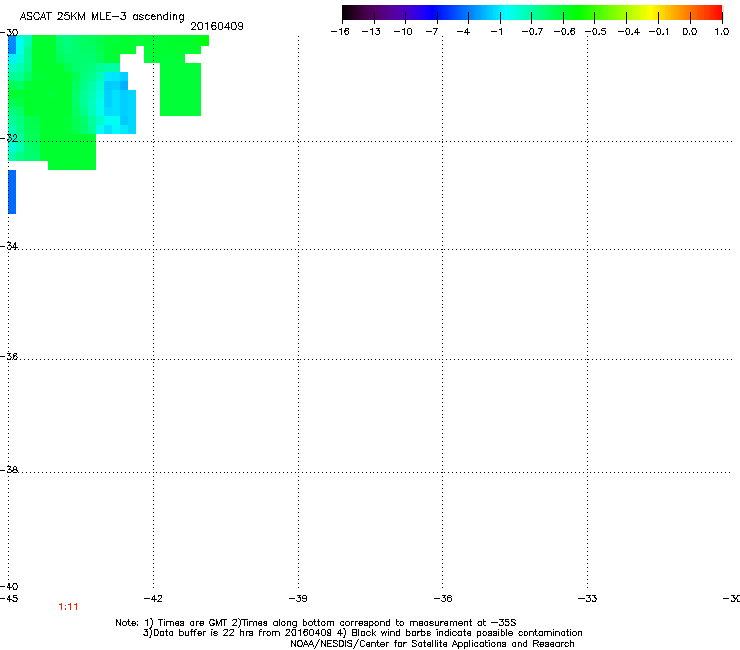Image resolution: width=740 pixels, height=650 pixels.
Task: Click the latitude label -38
Action: tap(9, 470)
